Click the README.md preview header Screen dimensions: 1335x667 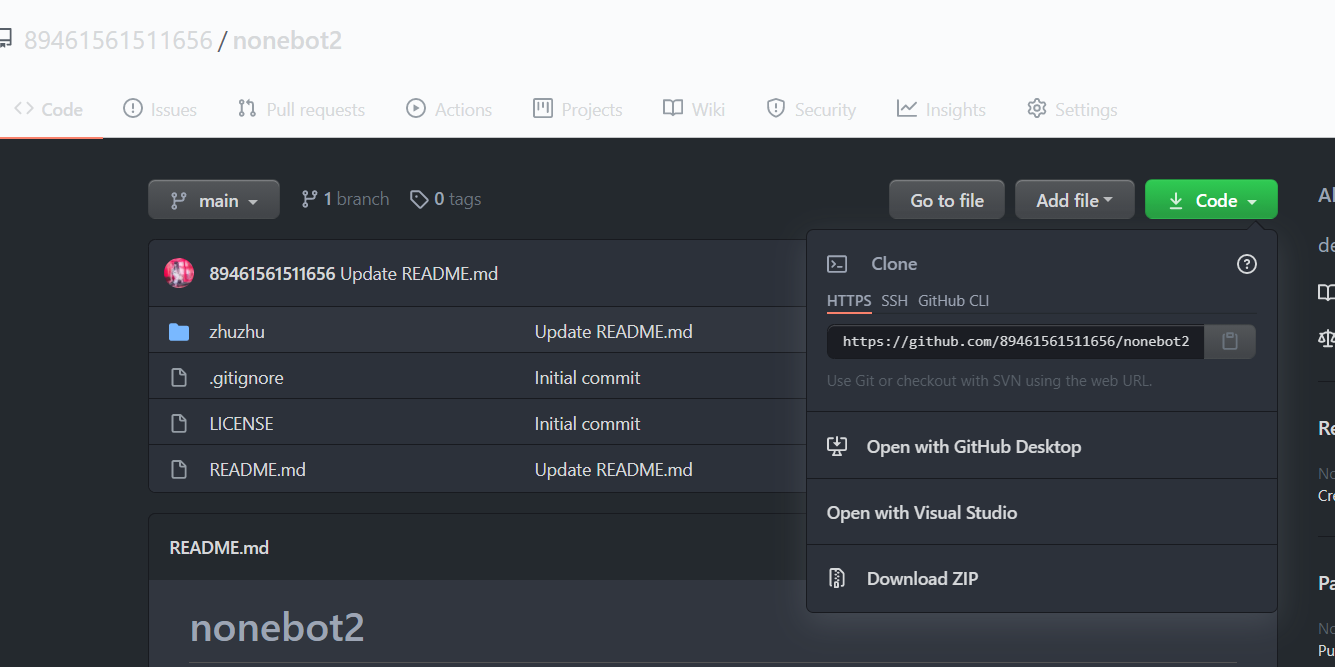[219, 548]
